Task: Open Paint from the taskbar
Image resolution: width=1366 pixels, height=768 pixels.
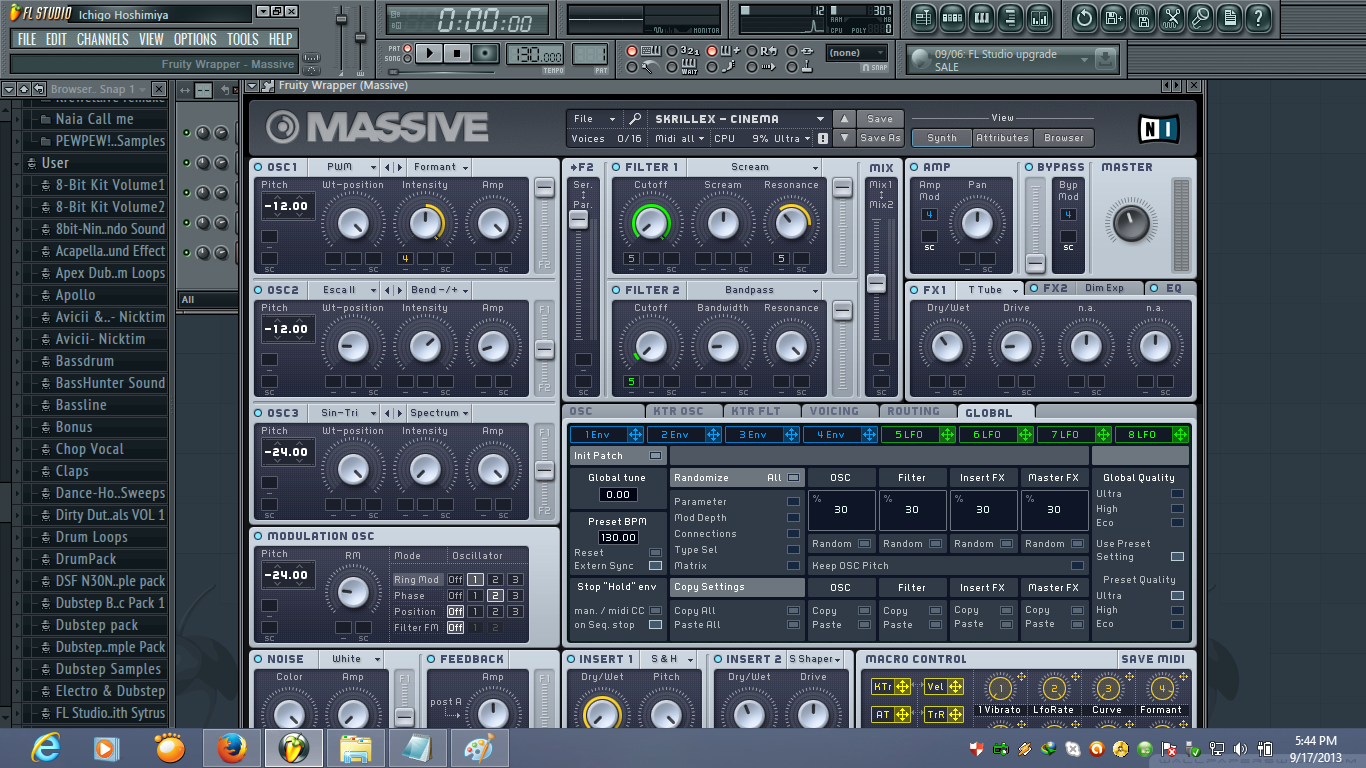Action: [479, 747]
